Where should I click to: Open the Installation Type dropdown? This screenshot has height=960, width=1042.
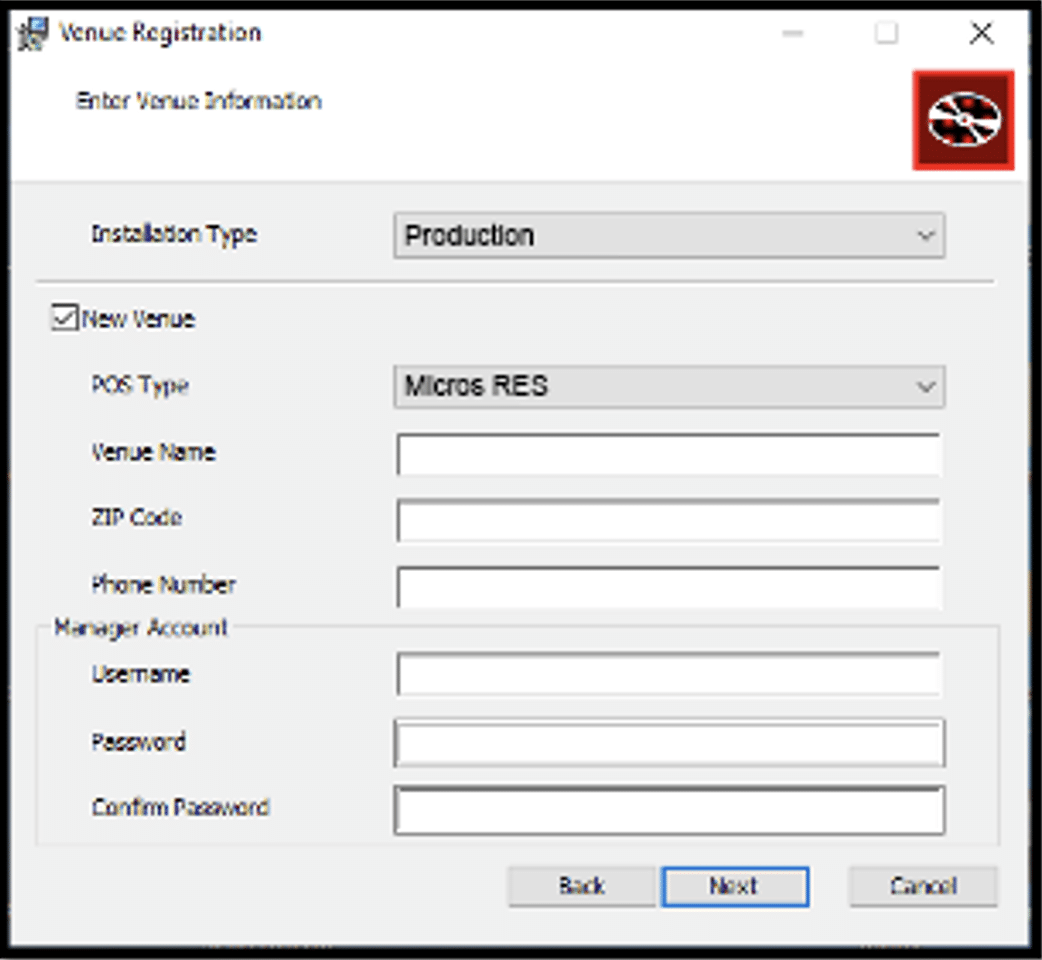pyautogui.click(x=669, y=235)
